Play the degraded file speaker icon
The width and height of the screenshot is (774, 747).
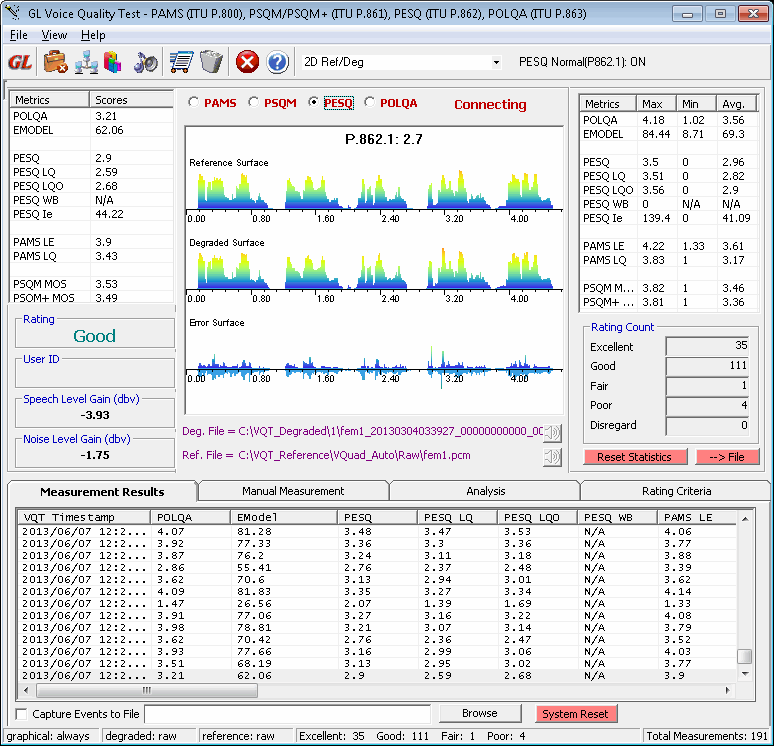(x=552, y=433)
